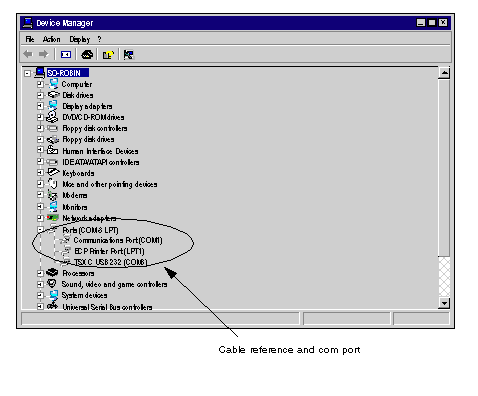478x396 pixels.
Task: Click the properties toolbar icon
Action: point(108,55)
